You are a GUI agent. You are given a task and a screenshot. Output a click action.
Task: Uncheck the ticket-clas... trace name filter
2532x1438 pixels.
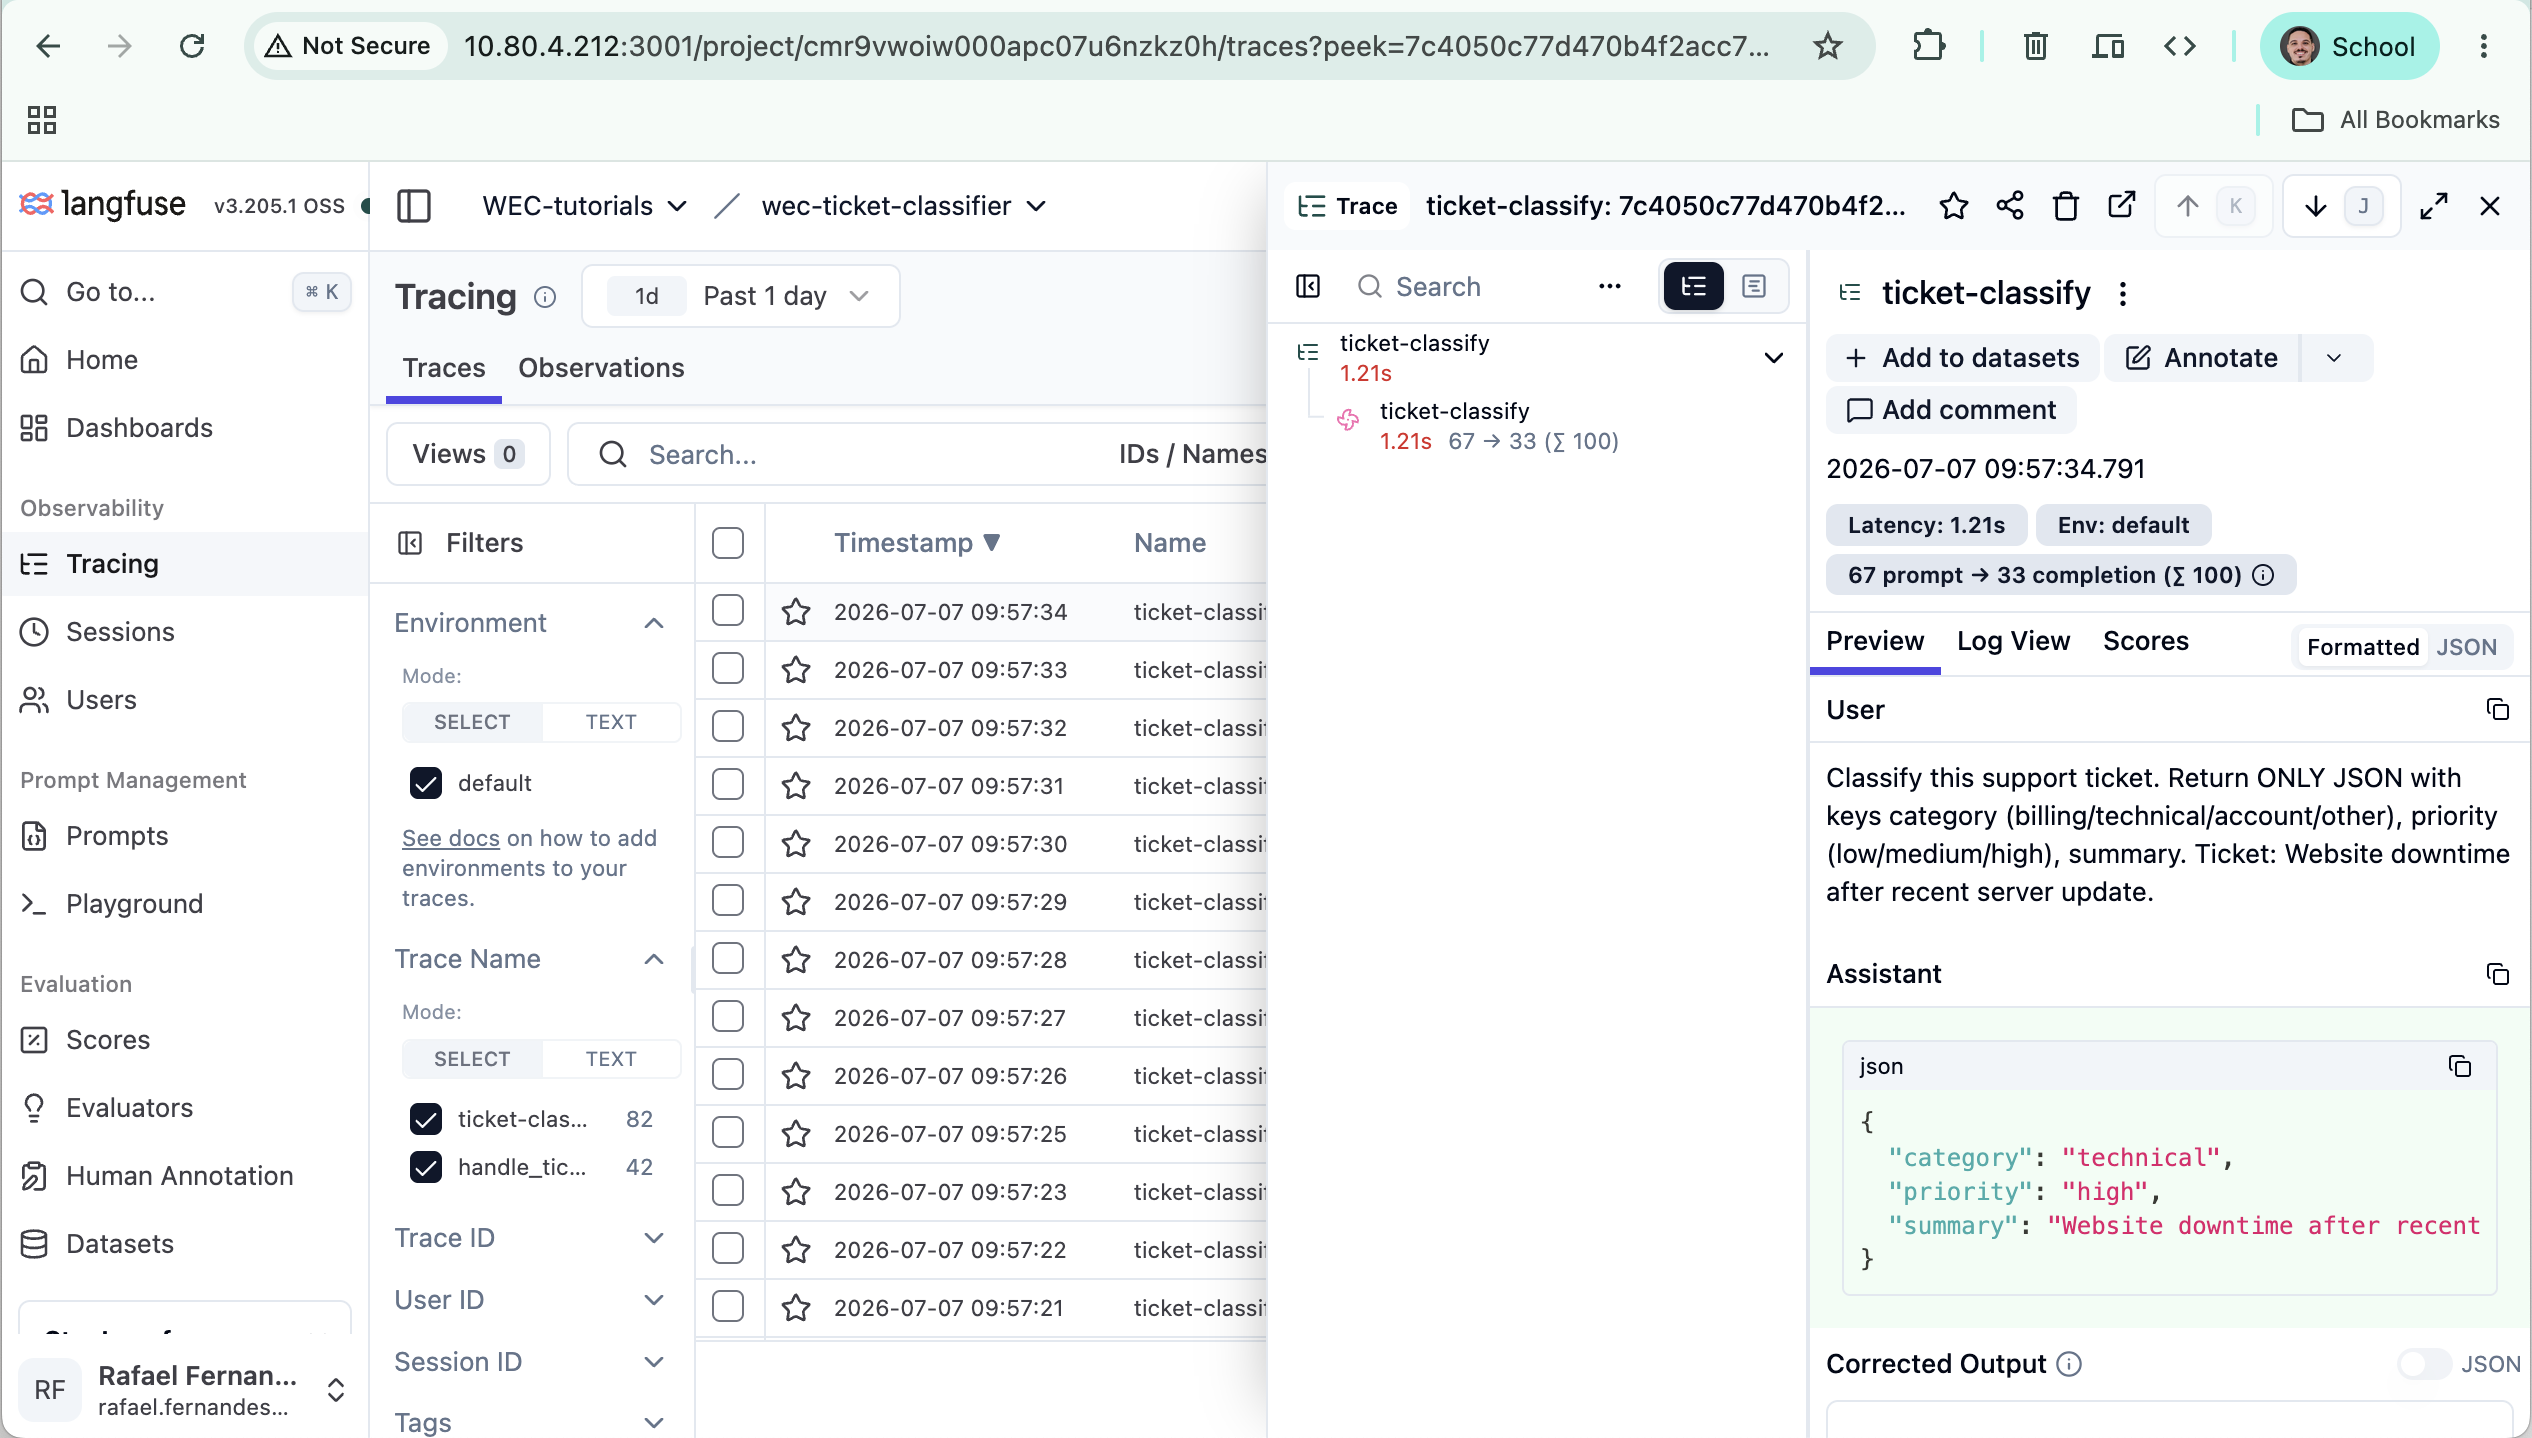[x=426, y=1119]
